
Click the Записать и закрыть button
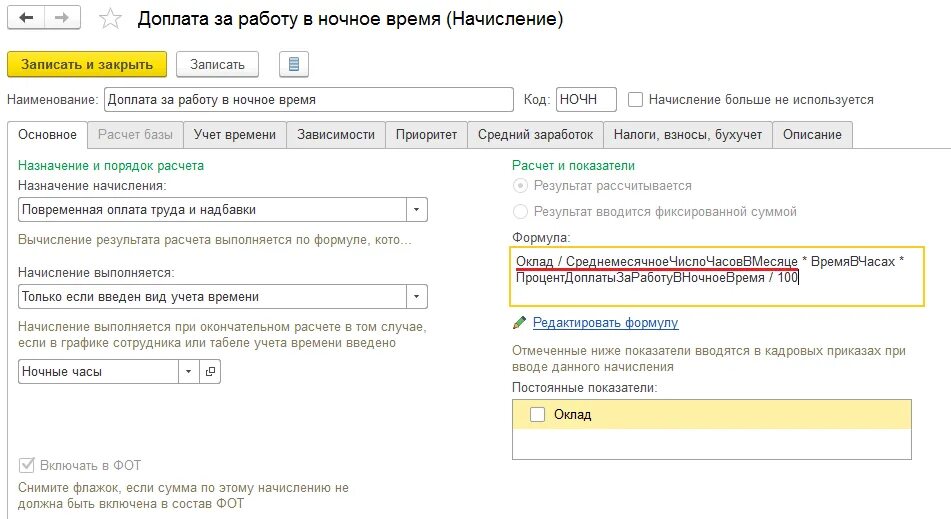(87, 64)
